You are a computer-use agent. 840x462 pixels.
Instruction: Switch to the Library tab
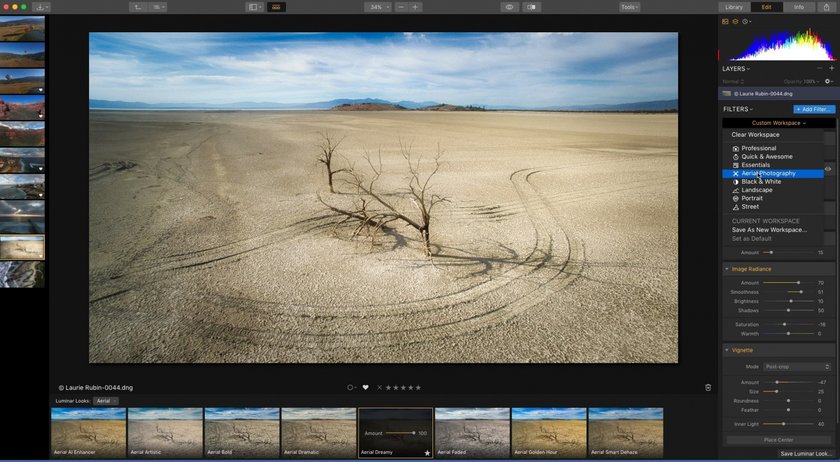point(734,7)
